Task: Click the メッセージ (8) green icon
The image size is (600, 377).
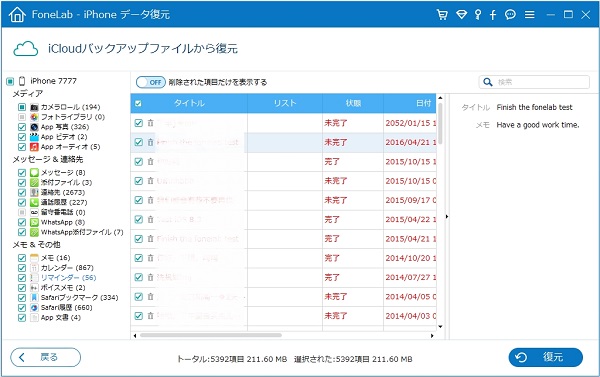Action: (34, 172)
